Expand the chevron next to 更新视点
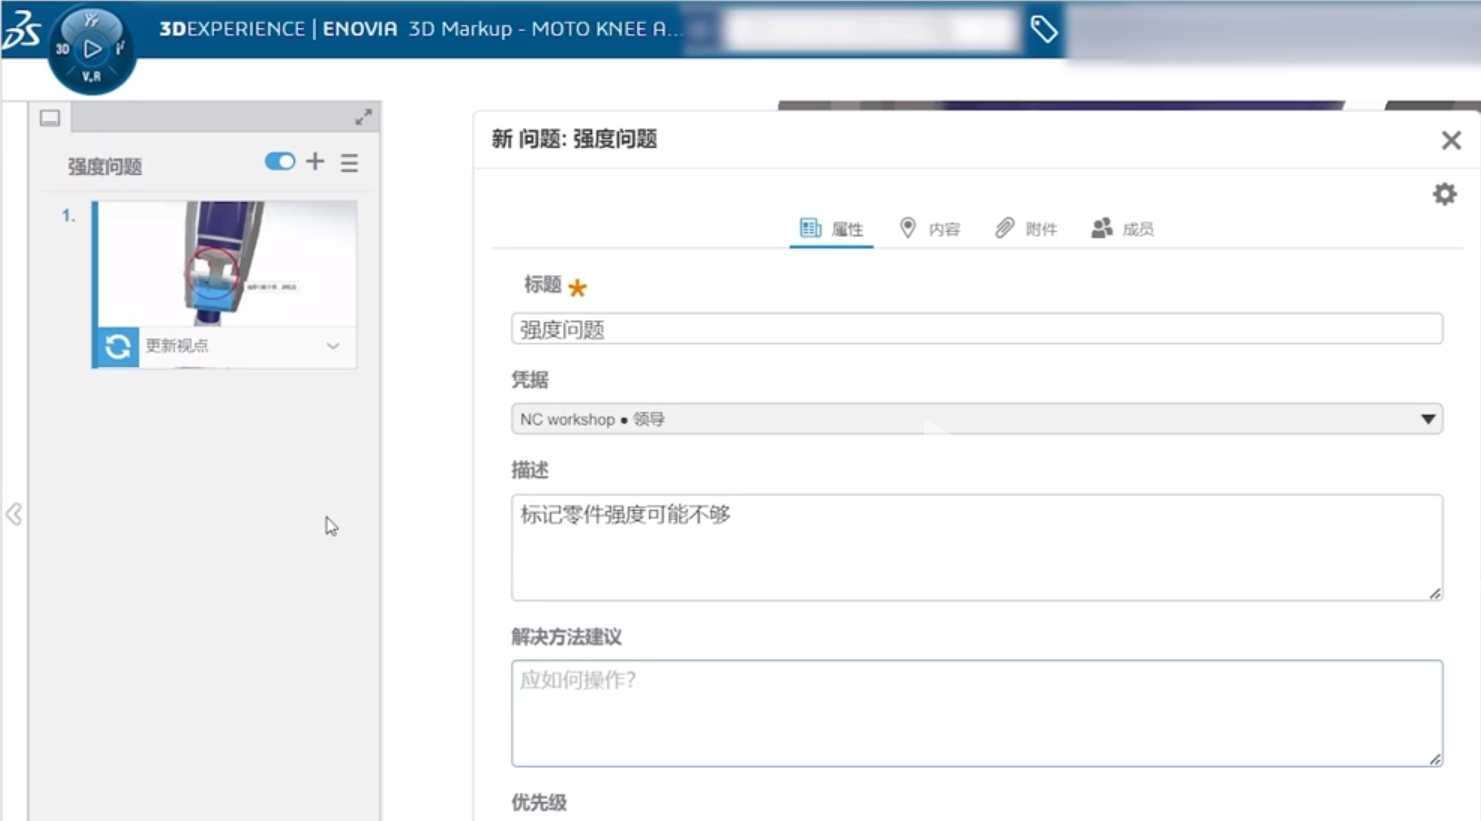This screenshot has height=821, width=1481. coord(330,347)
